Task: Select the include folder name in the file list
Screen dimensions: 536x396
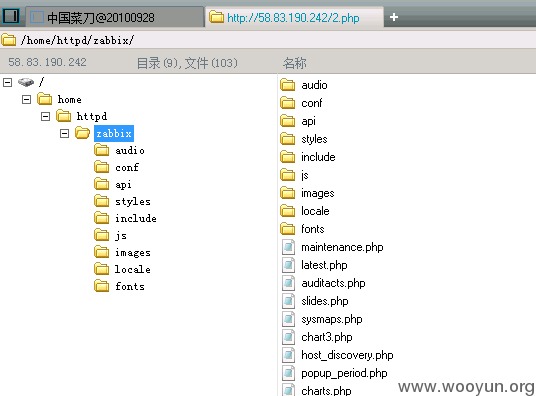Action: coord(318,157)
